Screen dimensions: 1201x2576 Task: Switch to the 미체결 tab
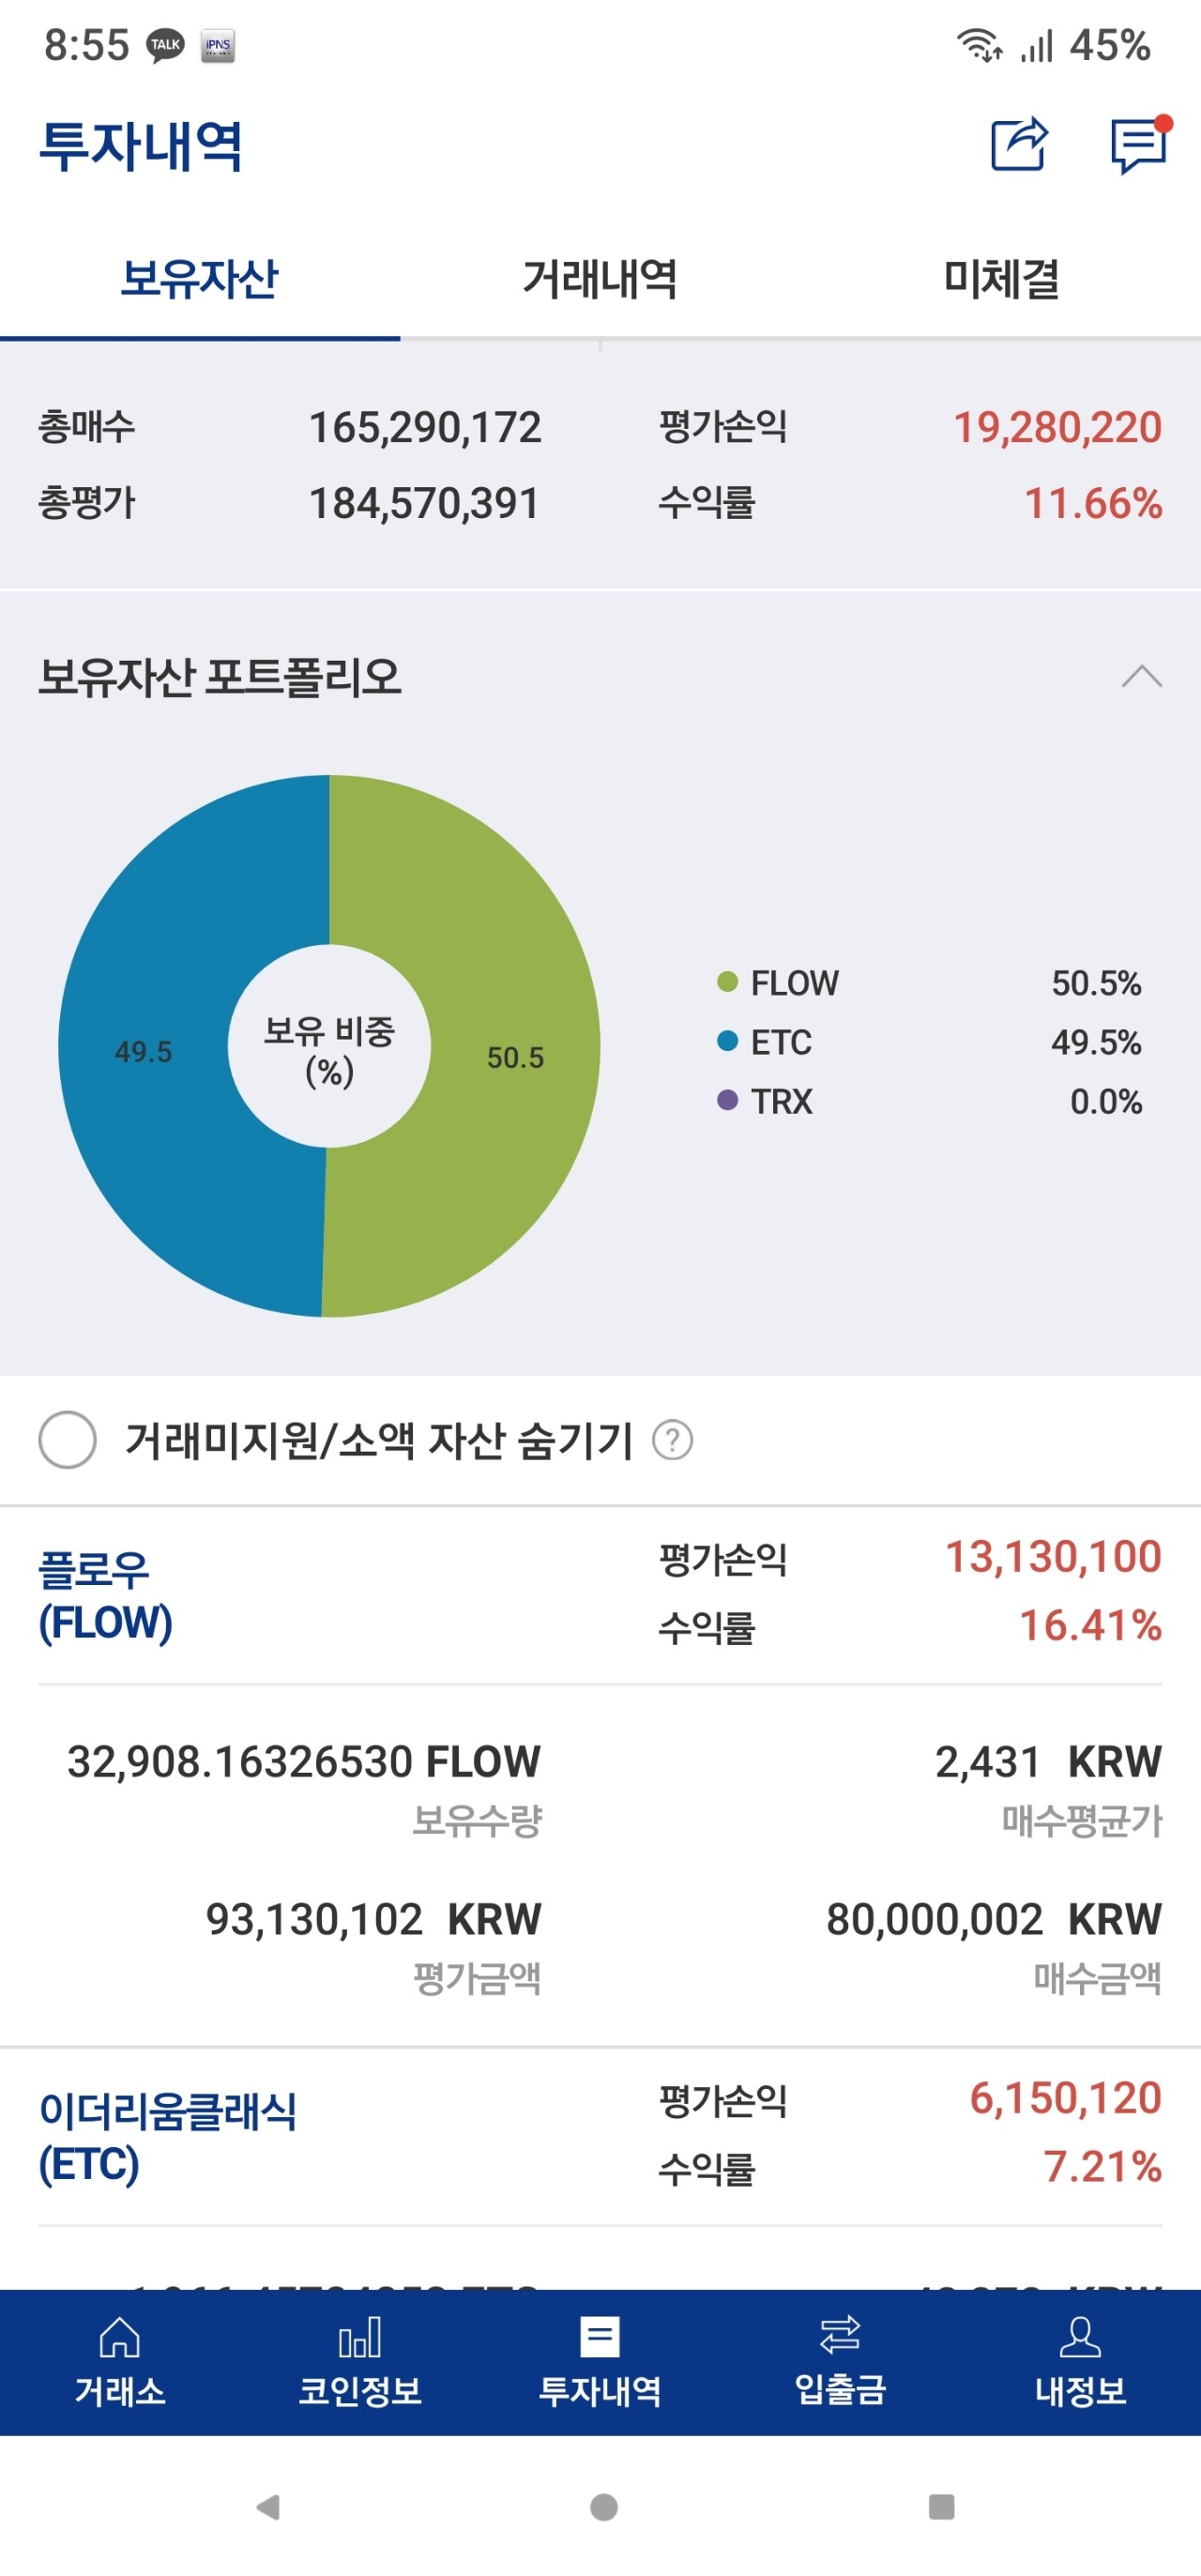point(1001,279)
